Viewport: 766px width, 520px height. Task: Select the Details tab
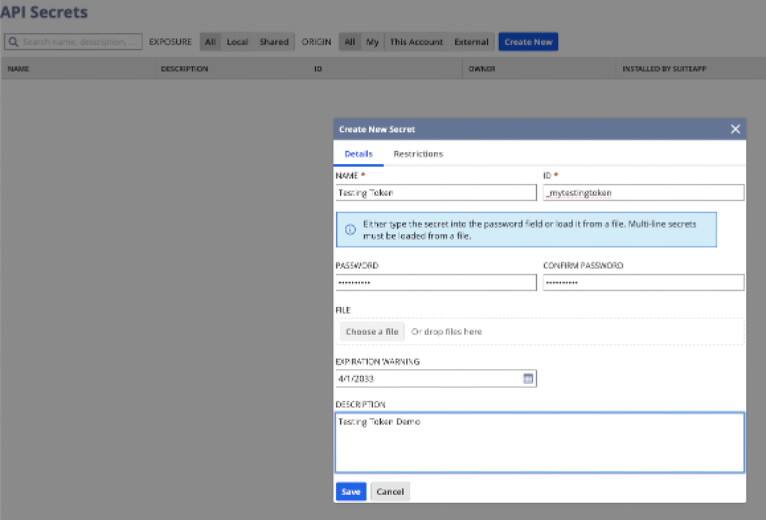tap(358, 154)
